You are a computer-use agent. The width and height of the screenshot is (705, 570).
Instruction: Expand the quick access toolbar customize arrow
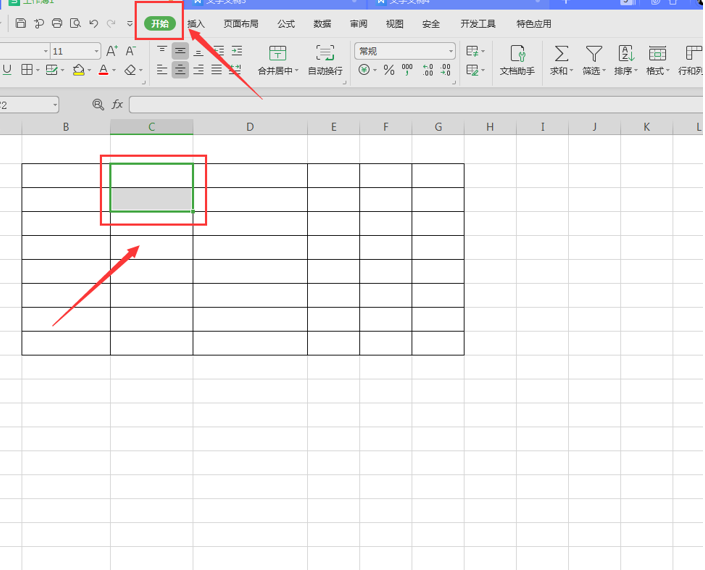point(130,24)
